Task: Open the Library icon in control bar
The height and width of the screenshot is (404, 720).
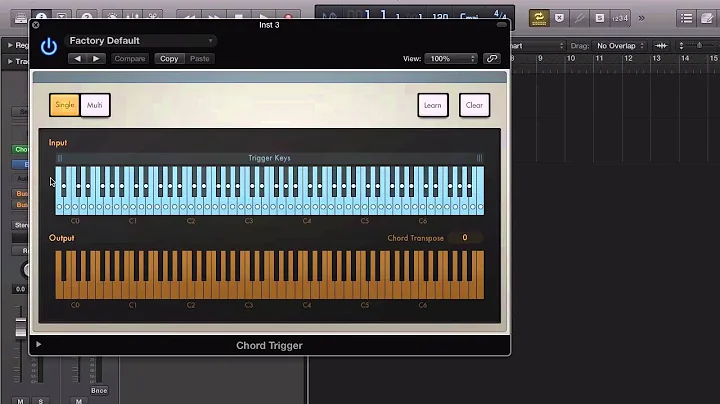Action: coord(21,17)
